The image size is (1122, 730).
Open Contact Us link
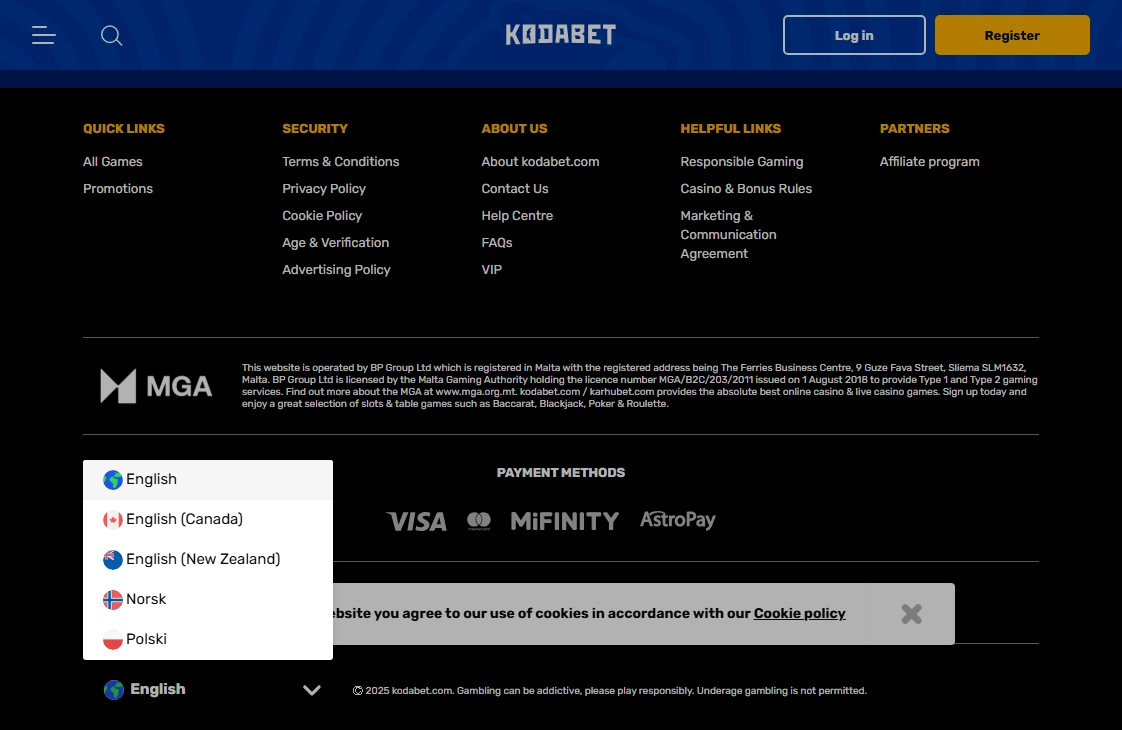[514, 189]
